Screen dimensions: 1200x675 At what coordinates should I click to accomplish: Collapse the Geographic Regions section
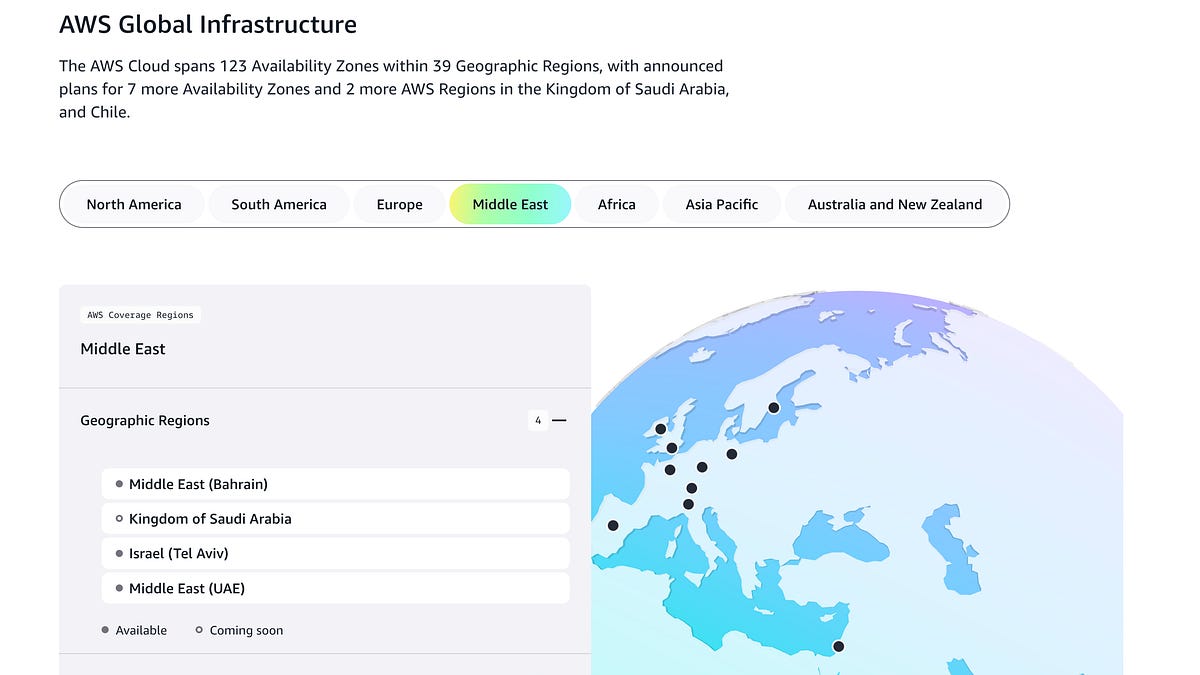[x=559, y=421]
